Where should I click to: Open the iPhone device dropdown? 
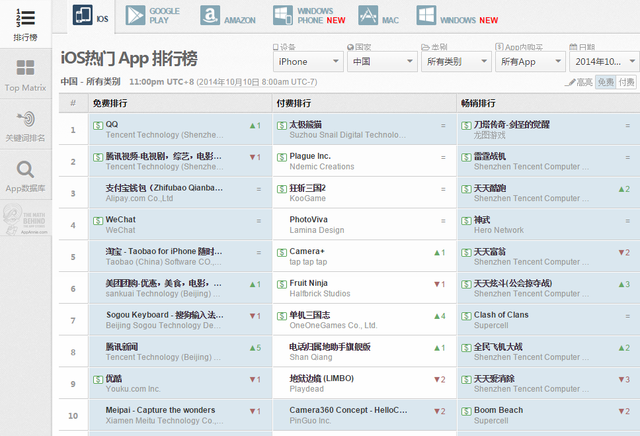point(308,62)
